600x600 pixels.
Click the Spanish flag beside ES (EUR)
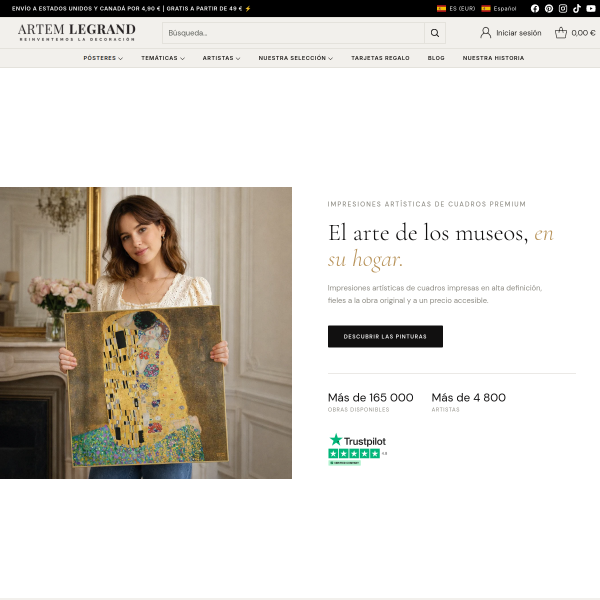click(441, 8)
